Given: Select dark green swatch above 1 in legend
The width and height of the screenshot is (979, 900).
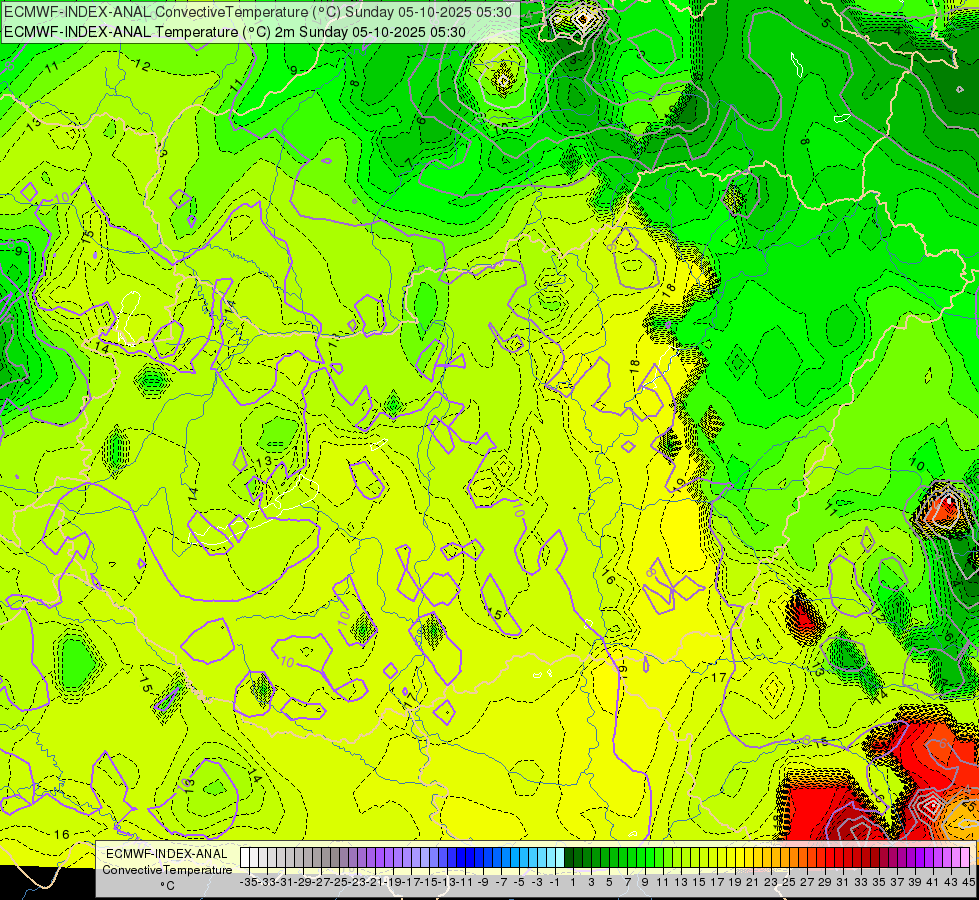Looking at the screenshot, I should [570, 858].
